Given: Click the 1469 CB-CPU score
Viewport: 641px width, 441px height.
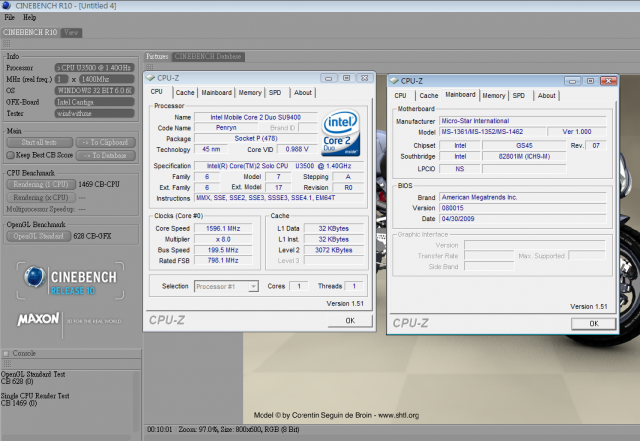Looking at the screenshot, I should 99,184.
